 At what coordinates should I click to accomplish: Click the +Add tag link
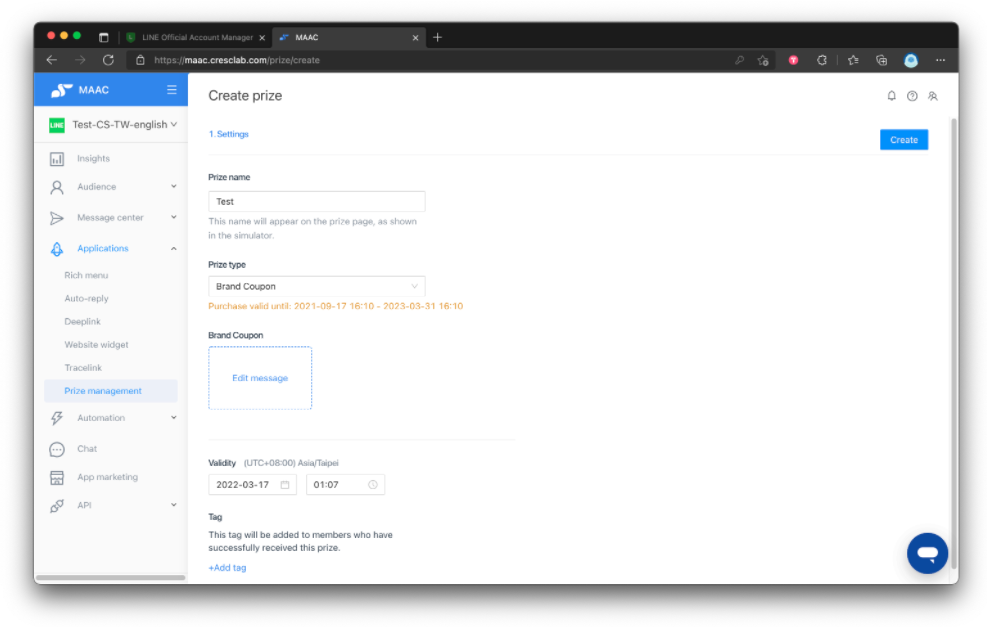(227, 568)
